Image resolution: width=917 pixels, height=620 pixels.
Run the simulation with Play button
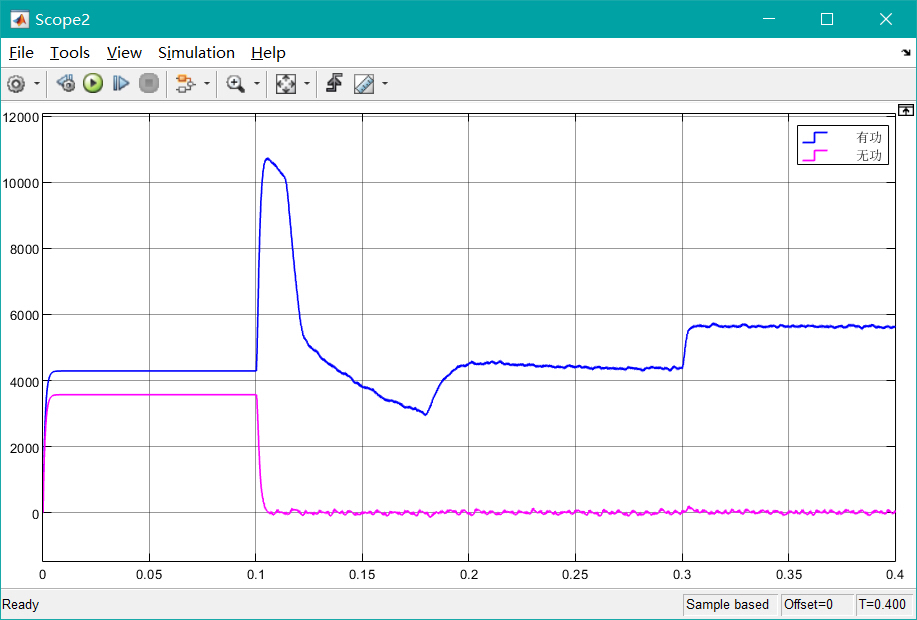(92, 84)
